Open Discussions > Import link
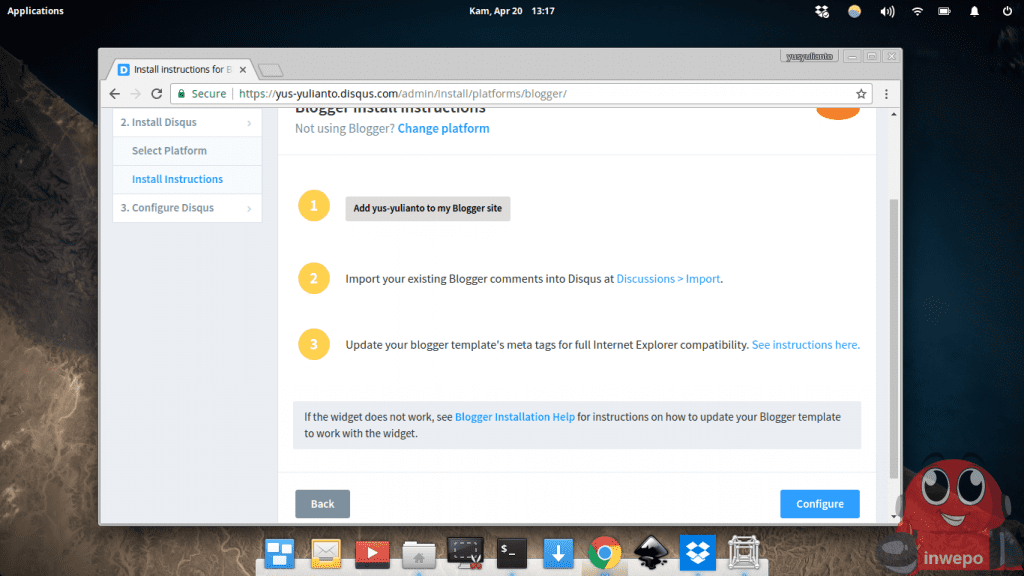Screen dimensions: 1024x576 [x=668, y=279]
